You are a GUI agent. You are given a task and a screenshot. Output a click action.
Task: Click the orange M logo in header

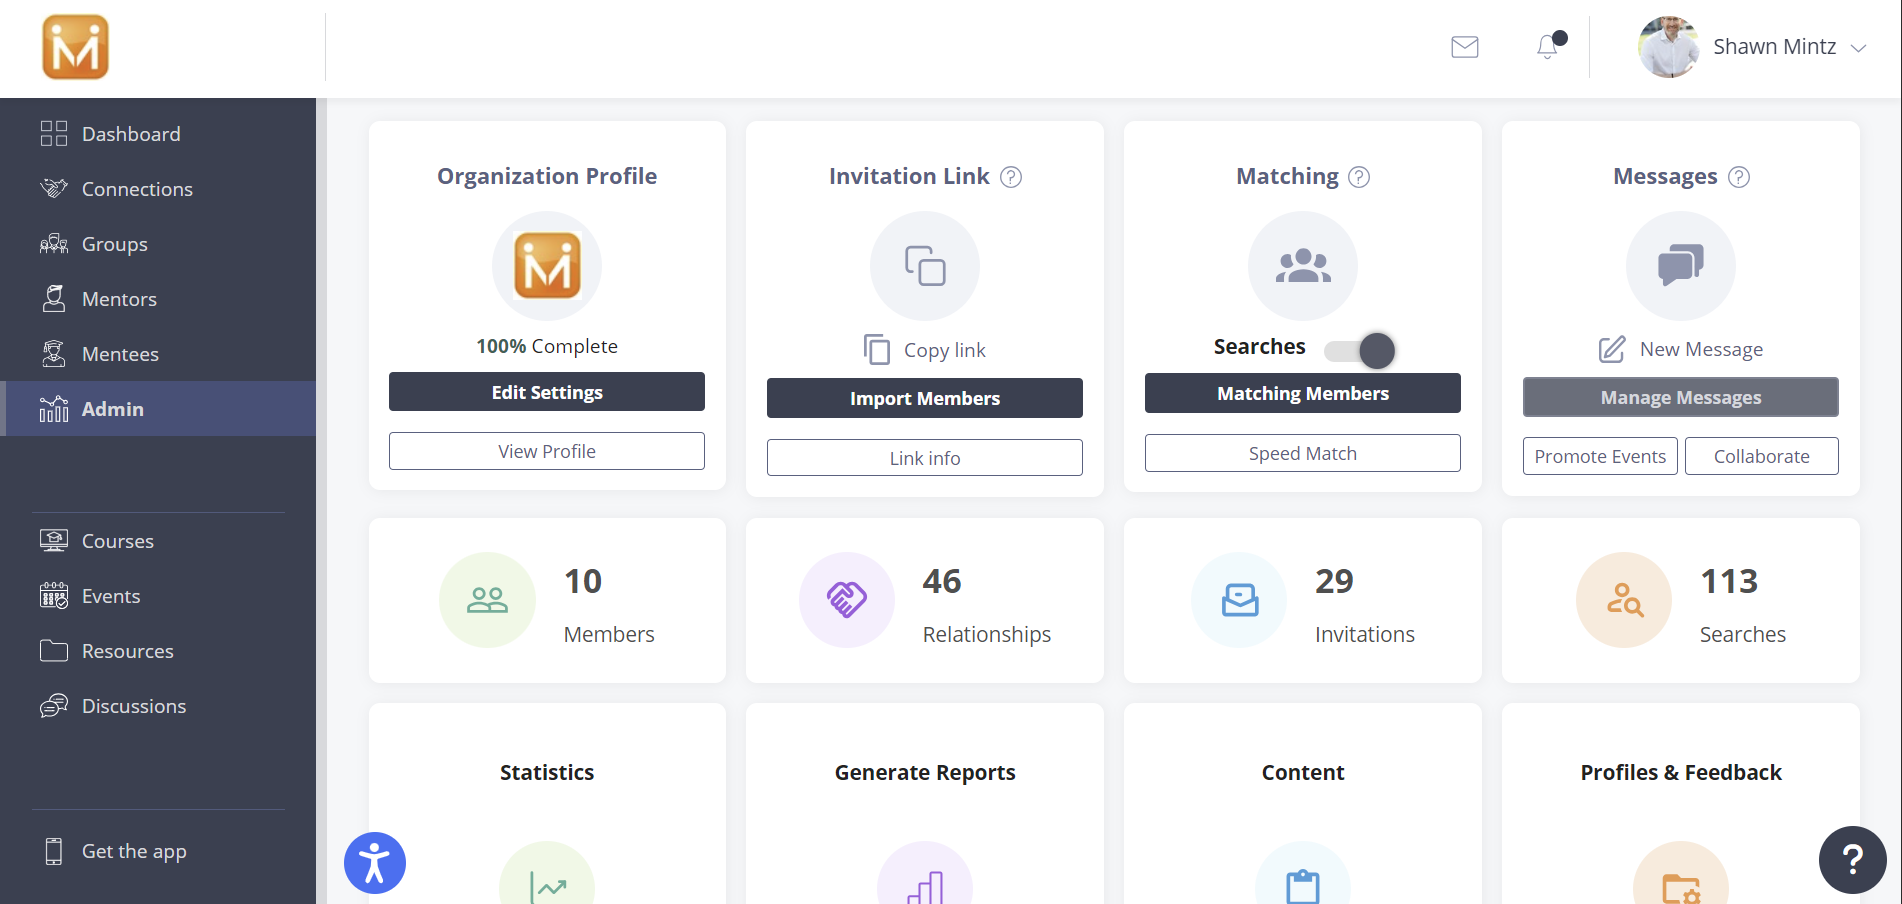[75, 47]
